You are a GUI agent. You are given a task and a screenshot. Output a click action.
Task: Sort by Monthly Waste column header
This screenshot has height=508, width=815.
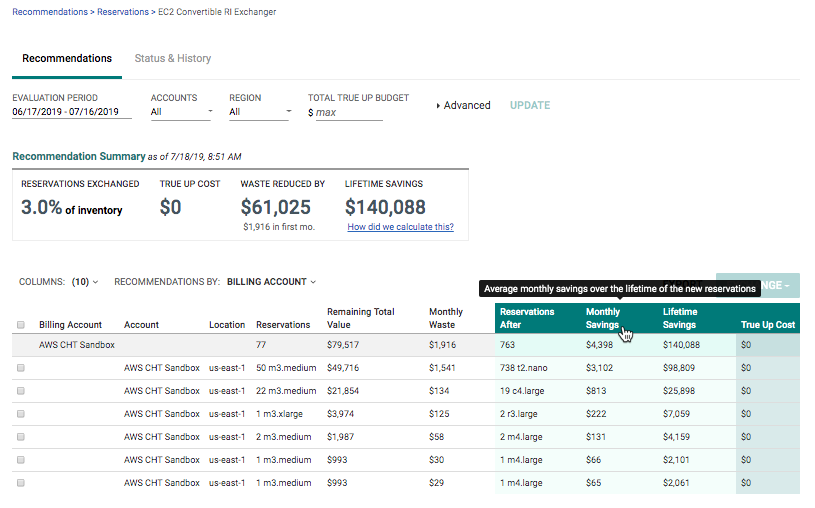[445, 318]
